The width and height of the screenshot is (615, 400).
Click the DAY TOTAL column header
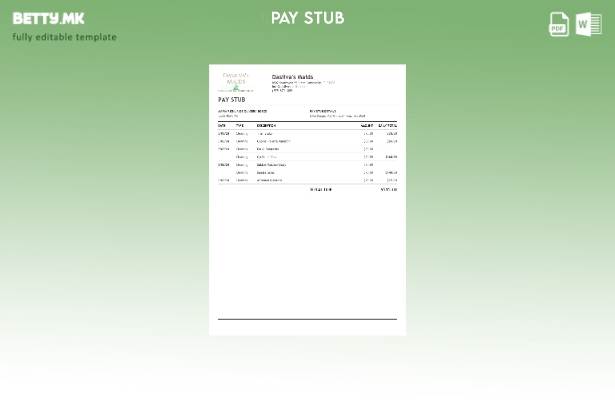[x=387, y=125]
